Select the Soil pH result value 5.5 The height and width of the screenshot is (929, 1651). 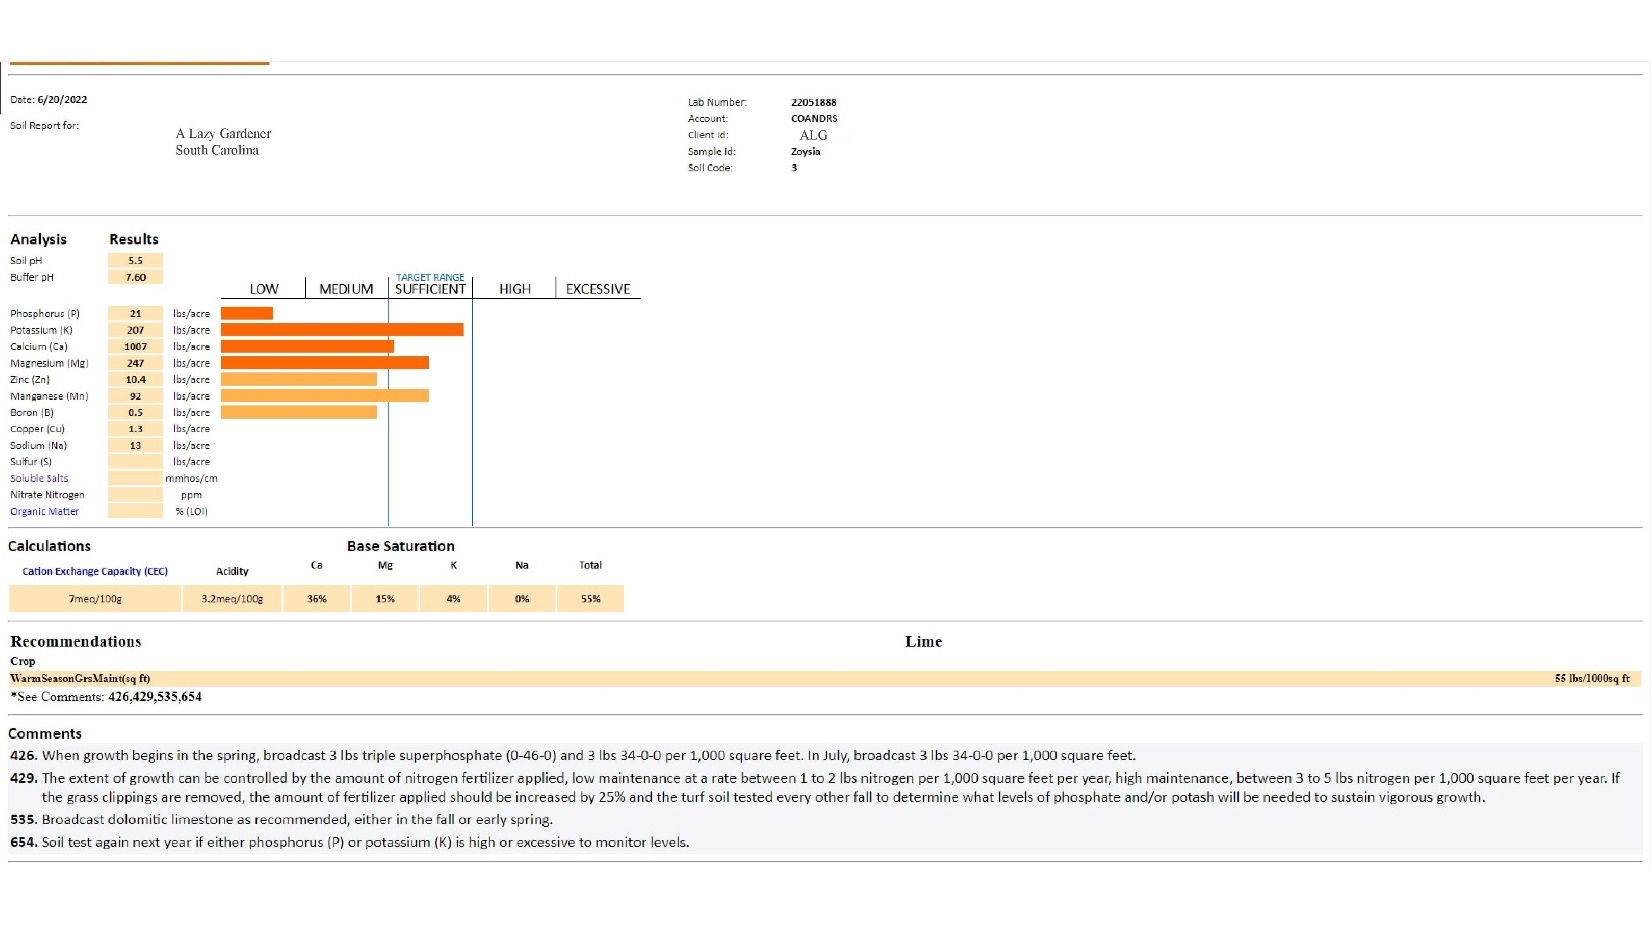tap(135, 260)
